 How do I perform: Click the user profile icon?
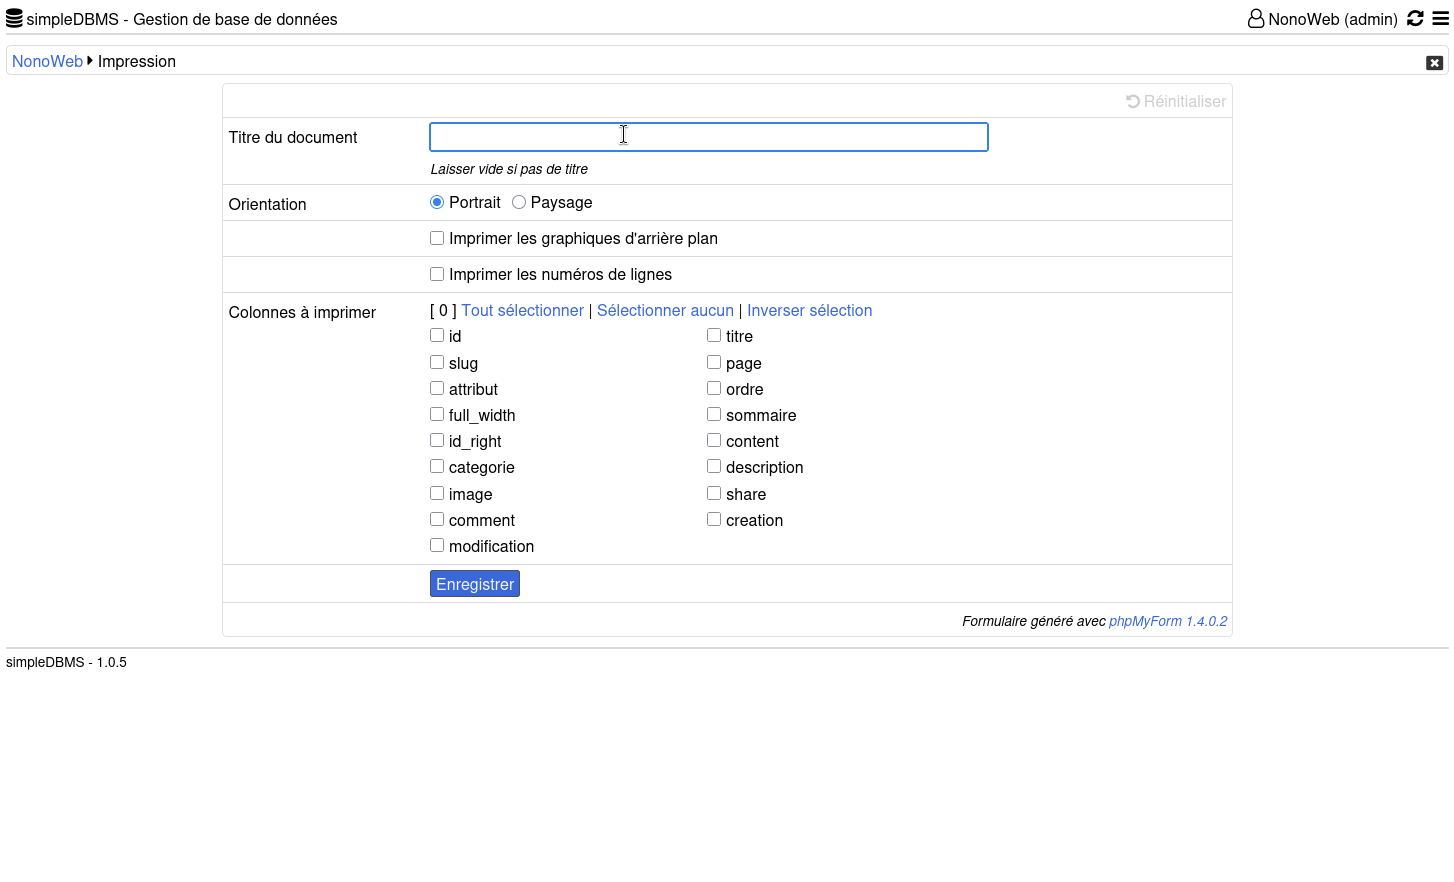click(1256, 18)
